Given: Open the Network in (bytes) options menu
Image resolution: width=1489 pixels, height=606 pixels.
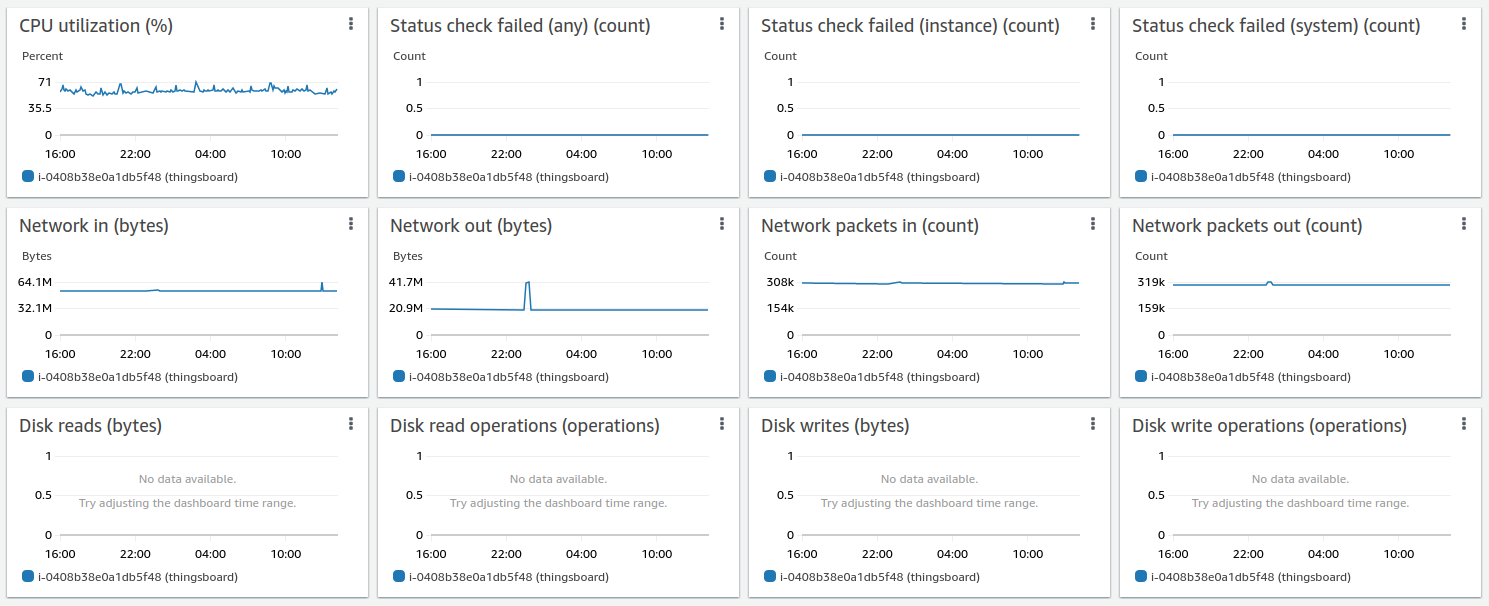Looking at the screenshot, I should 351,224.
